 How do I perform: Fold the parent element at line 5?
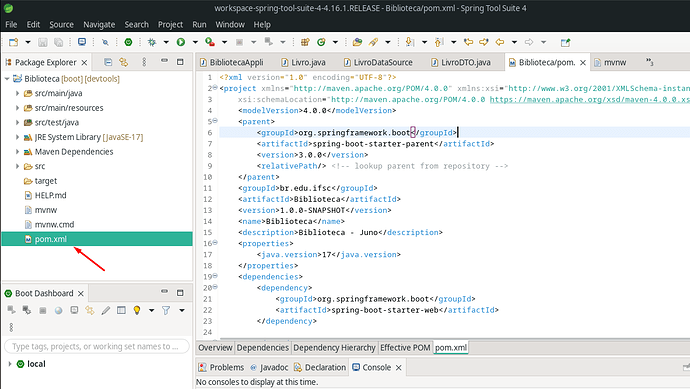(215, 121)
